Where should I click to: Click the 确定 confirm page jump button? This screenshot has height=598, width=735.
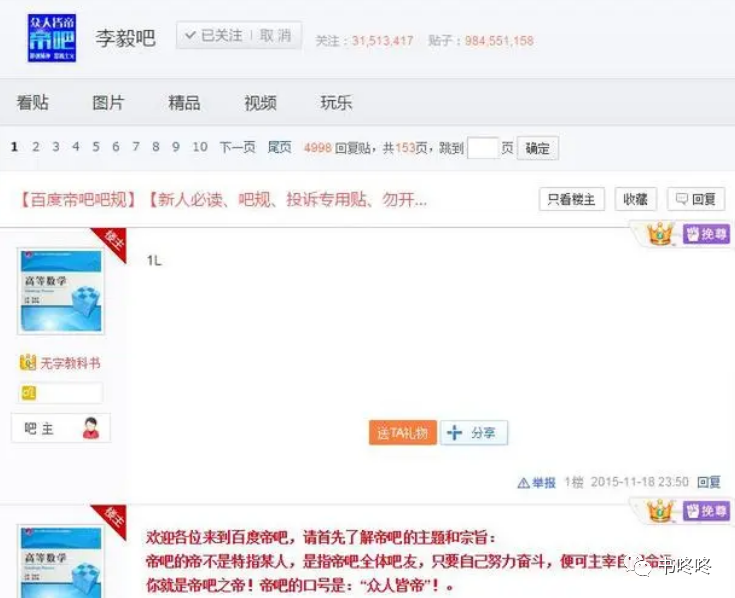coord(538,149)
